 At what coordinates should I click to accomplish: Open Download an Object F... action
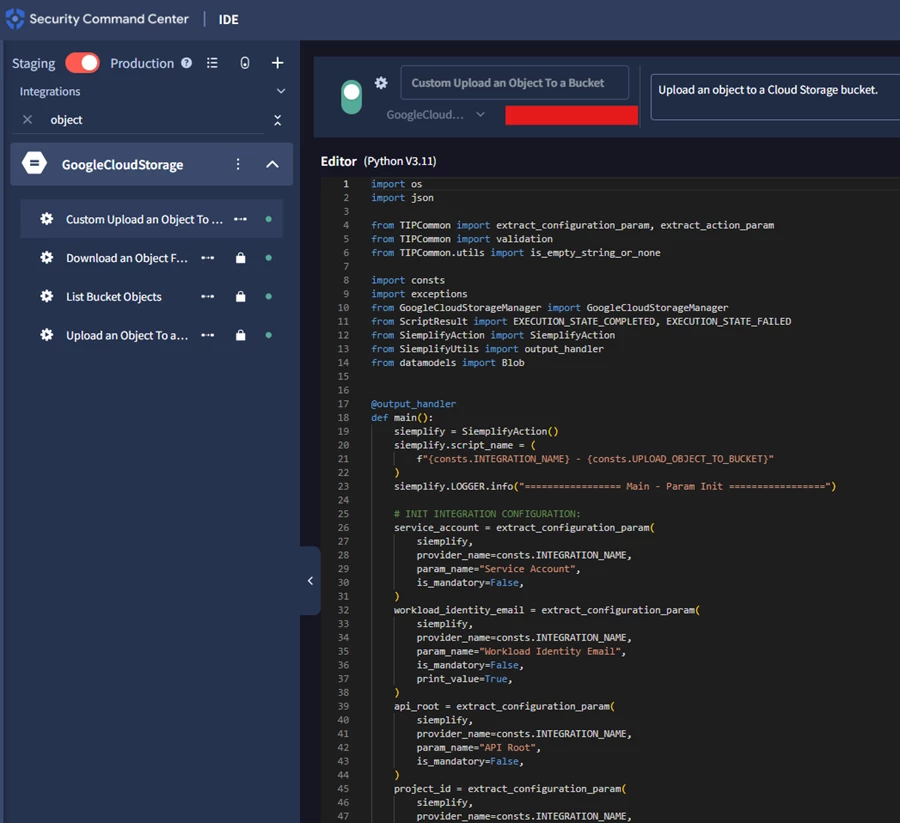(127, 258)
